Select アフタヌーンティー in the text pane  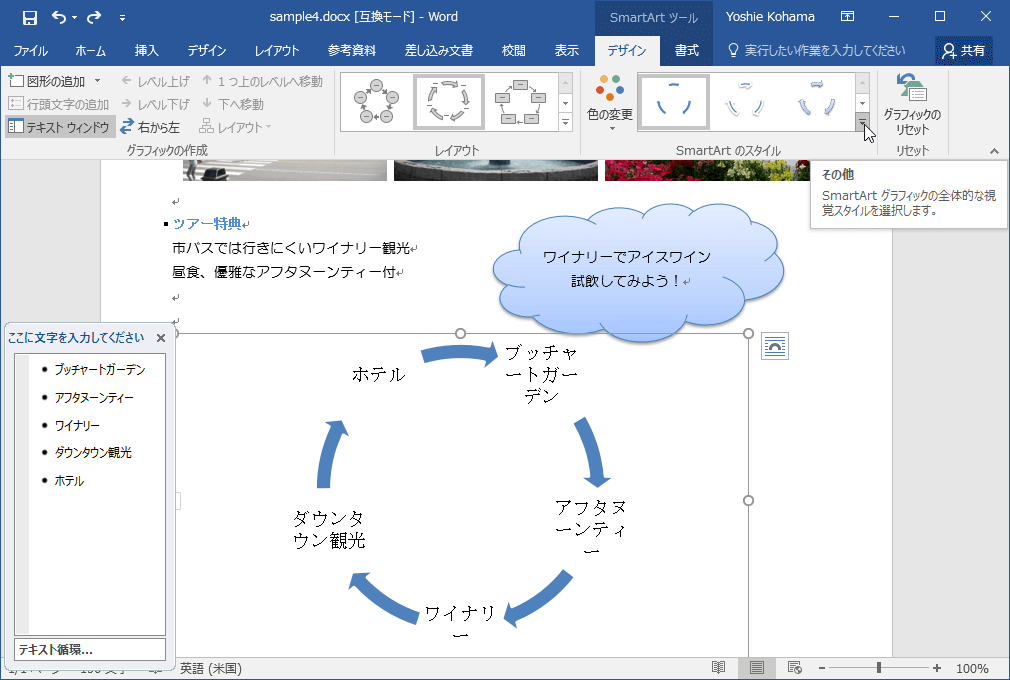click(x=94, y=398)
